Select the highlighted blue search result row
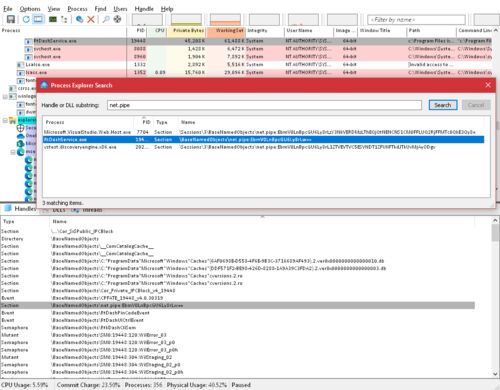The height and width of the screenshot is (390, 500). point(263,140)
